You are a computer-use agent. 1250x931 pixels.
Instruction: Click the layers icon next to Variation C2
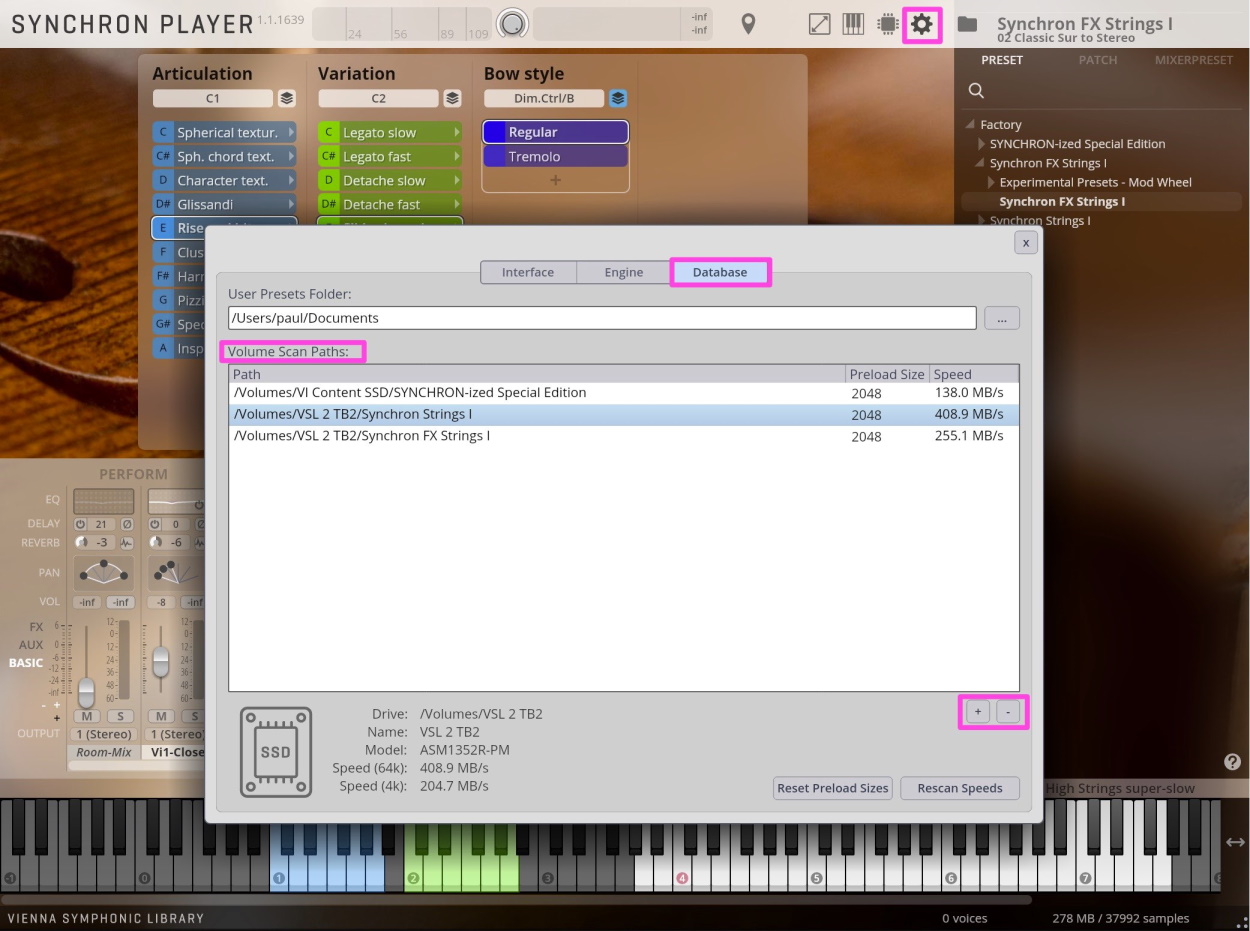452,99
